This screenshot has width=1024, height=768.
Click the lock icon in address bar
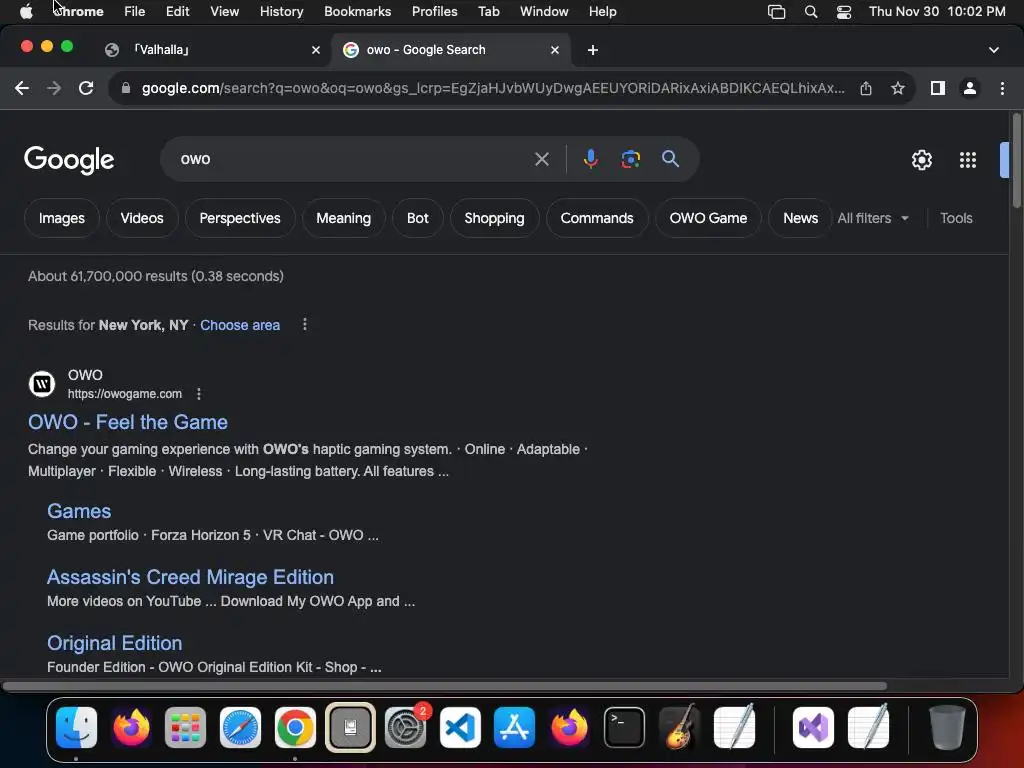[x=126, y=88]
